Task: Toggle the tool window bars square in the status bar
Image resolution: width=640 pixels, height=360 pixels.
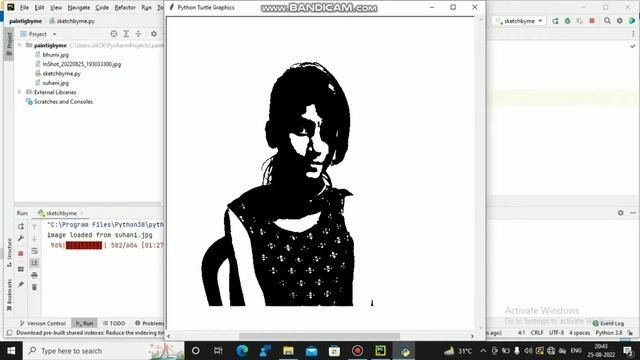Action: (x=9, y=333)
